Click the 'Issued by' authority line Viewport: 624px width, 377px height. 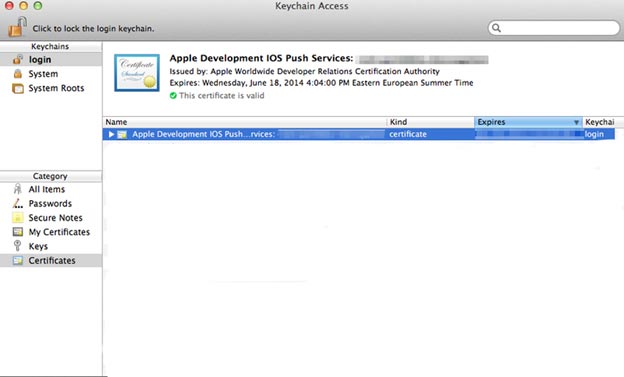pos(304,71)
